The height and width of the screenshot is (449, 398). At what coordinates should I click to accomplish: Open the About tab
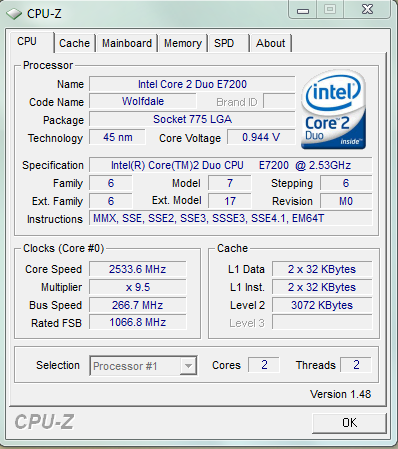click(271, 43)
